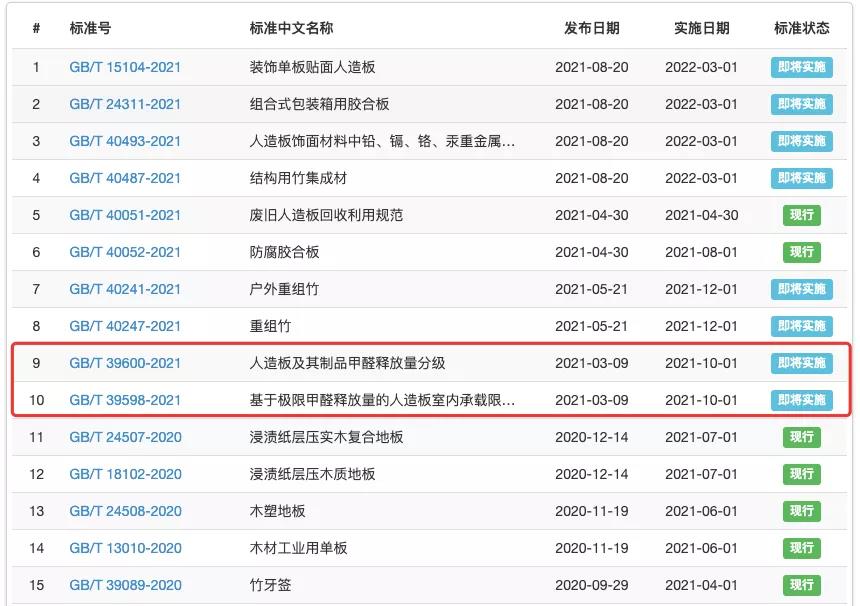Click the 发布日期 column header
The height and width of the screenshot is (606, 860).
click(591, 28)
